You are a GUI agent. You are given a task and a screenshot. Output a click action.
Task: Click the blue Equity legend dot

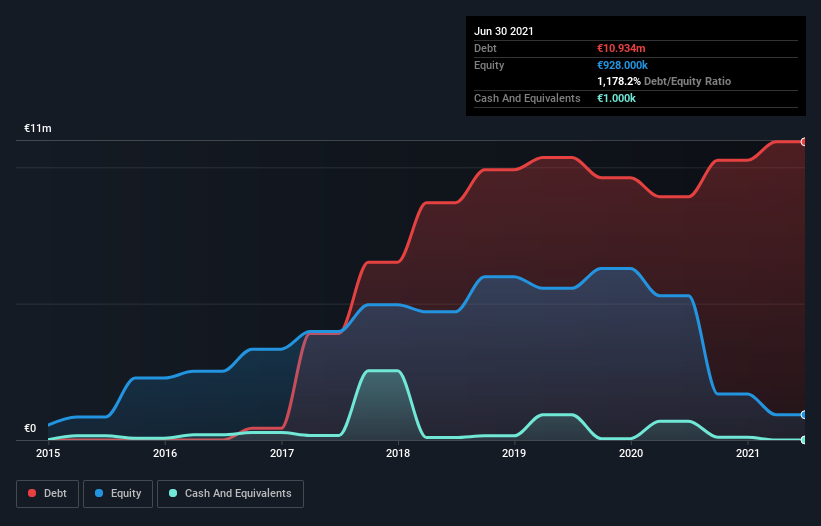click(99, 493)
